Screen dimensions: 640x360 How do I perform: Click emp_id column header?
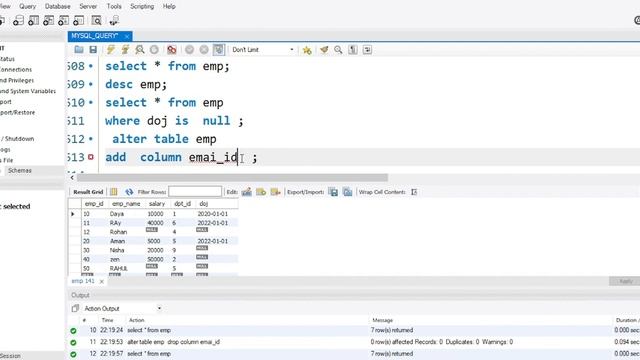tap(94, 204)
